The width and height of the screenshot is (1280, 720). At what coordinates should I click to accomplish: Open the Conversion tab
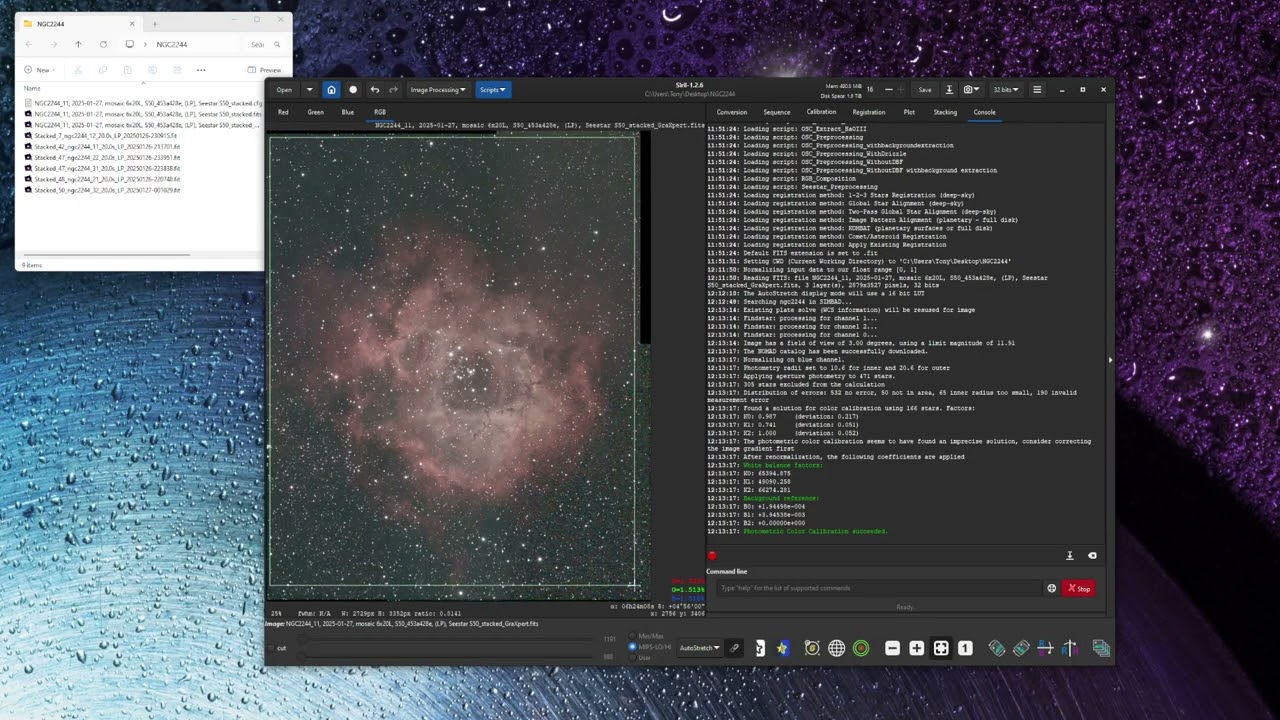point(732,112)
